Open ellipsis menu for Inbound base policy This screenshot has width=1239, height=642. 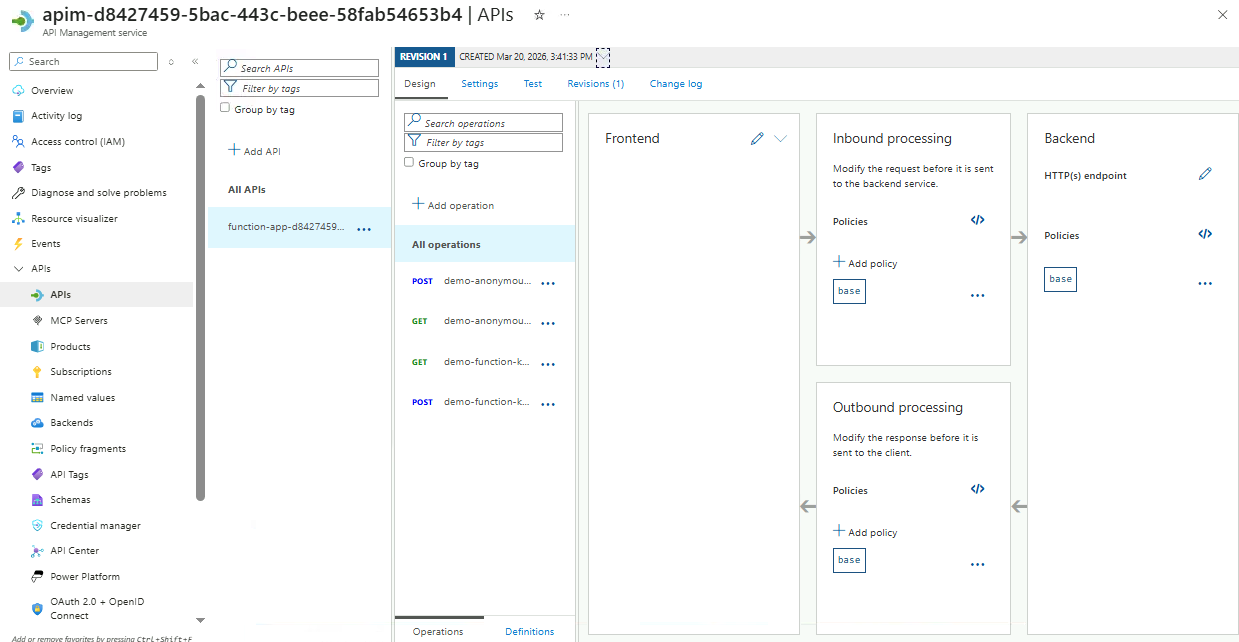(977, 296)
